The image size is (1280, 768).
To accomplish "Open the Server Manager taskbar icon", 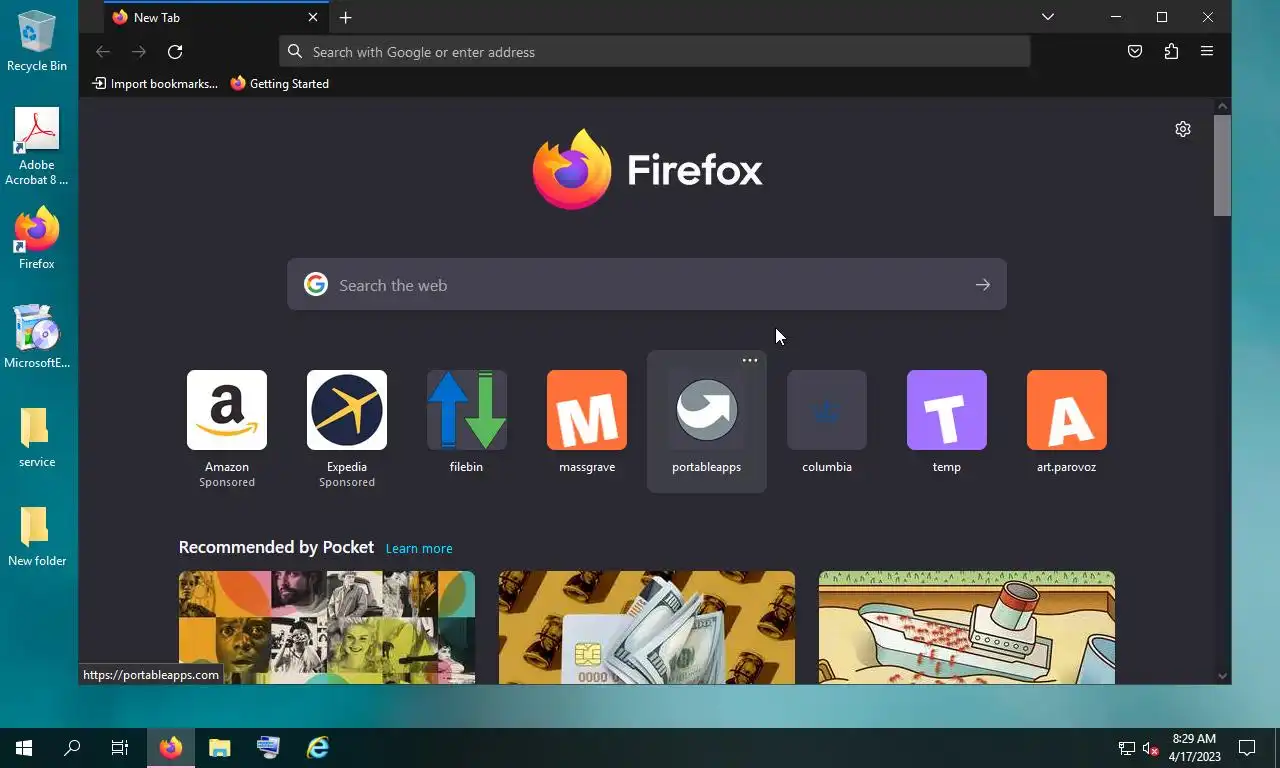I will tap(268, 748).
